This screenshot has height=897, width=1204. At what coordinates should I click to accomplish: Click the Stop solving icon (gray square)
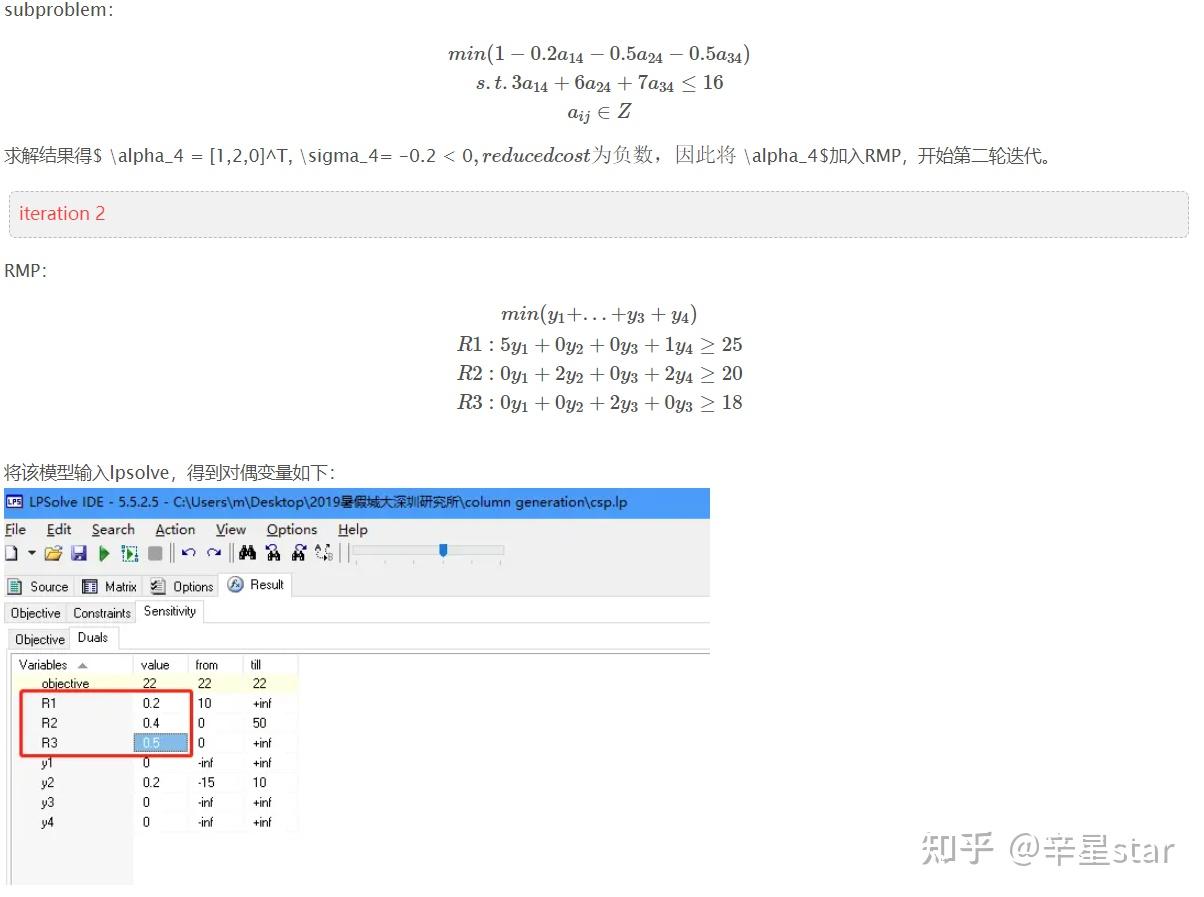pos(153,553)
